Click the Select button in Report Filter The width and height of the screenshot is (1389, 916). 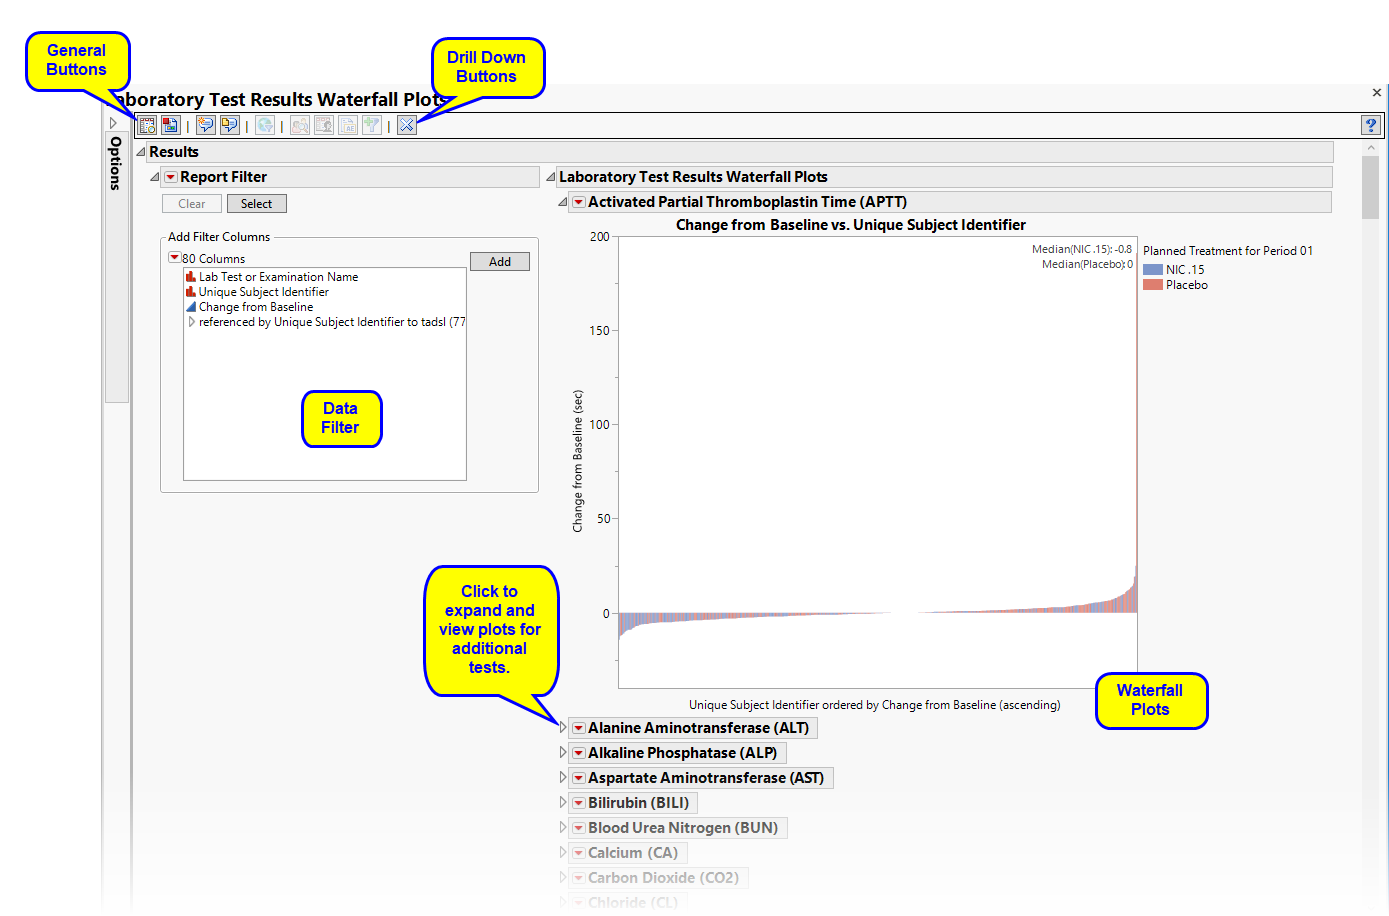pyautogui.click(x=257, y=204)
